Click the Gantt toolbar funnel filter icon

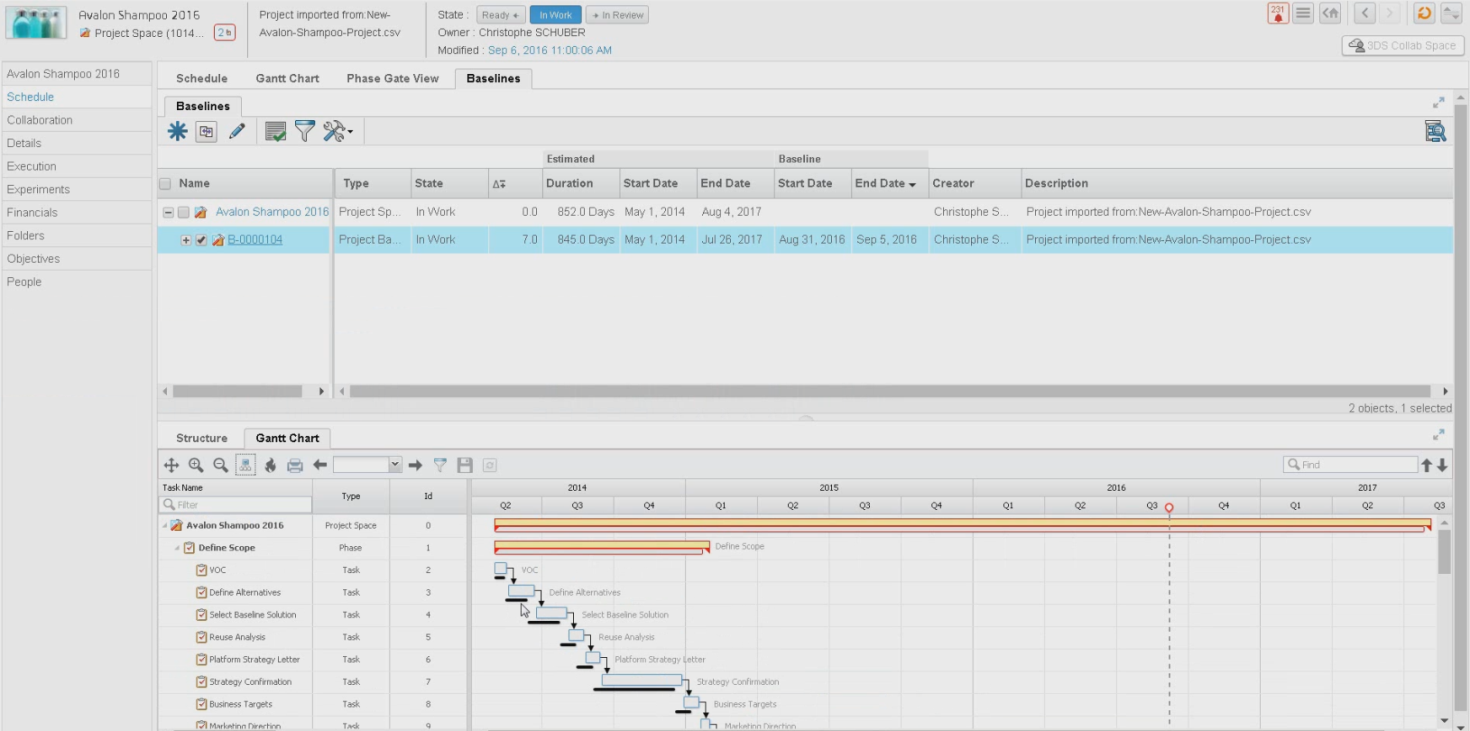pos(440,465)
